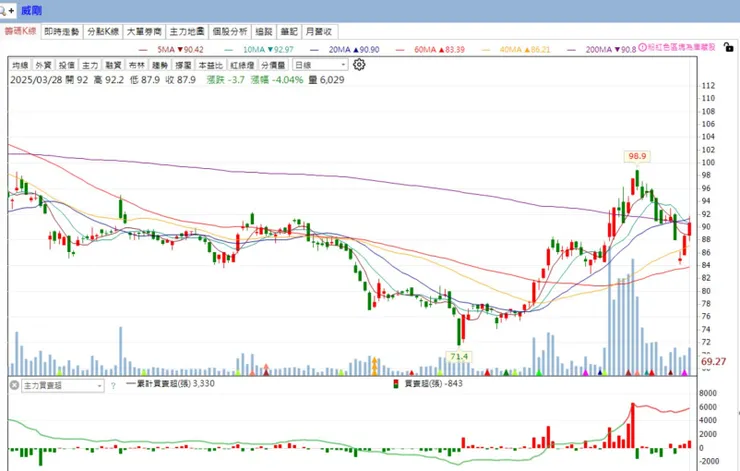Click the 威剛 stock name
Screen dimensions: 740x471
coord(32,10)
